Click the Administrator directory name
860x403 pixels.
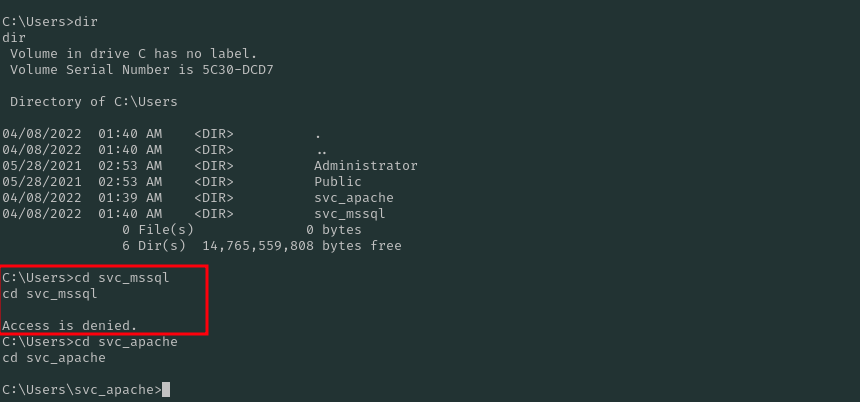click(365, 166)
